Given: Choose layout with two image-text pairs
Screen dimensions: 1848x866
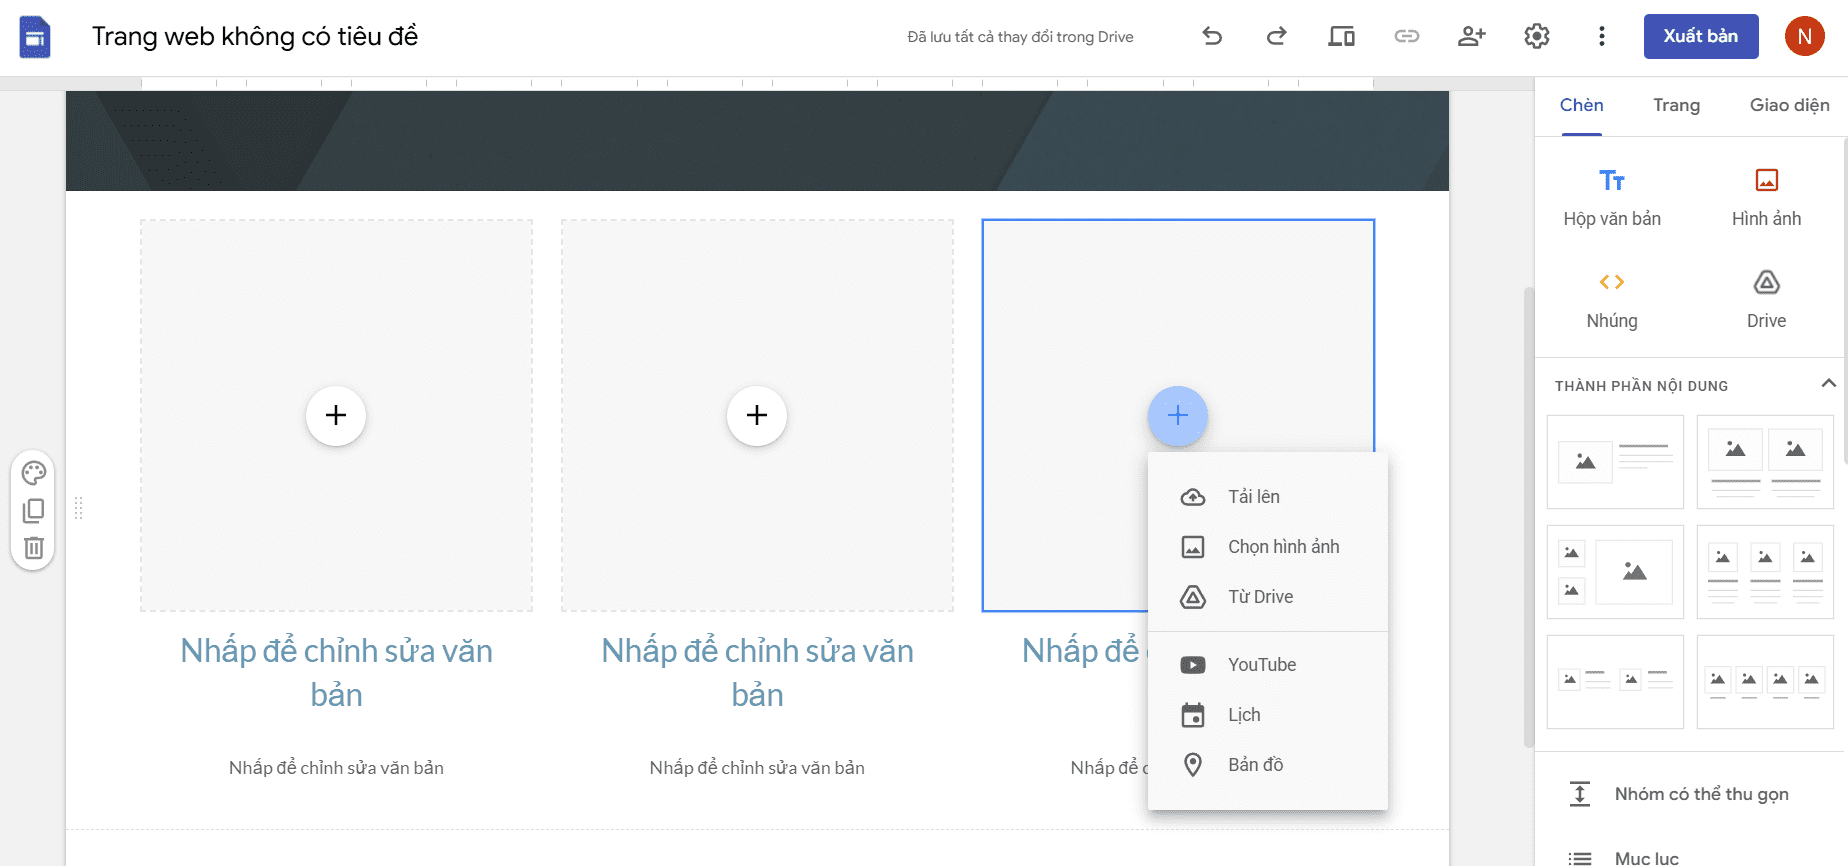Looking at the screenshot, I should click(1615, 682).
